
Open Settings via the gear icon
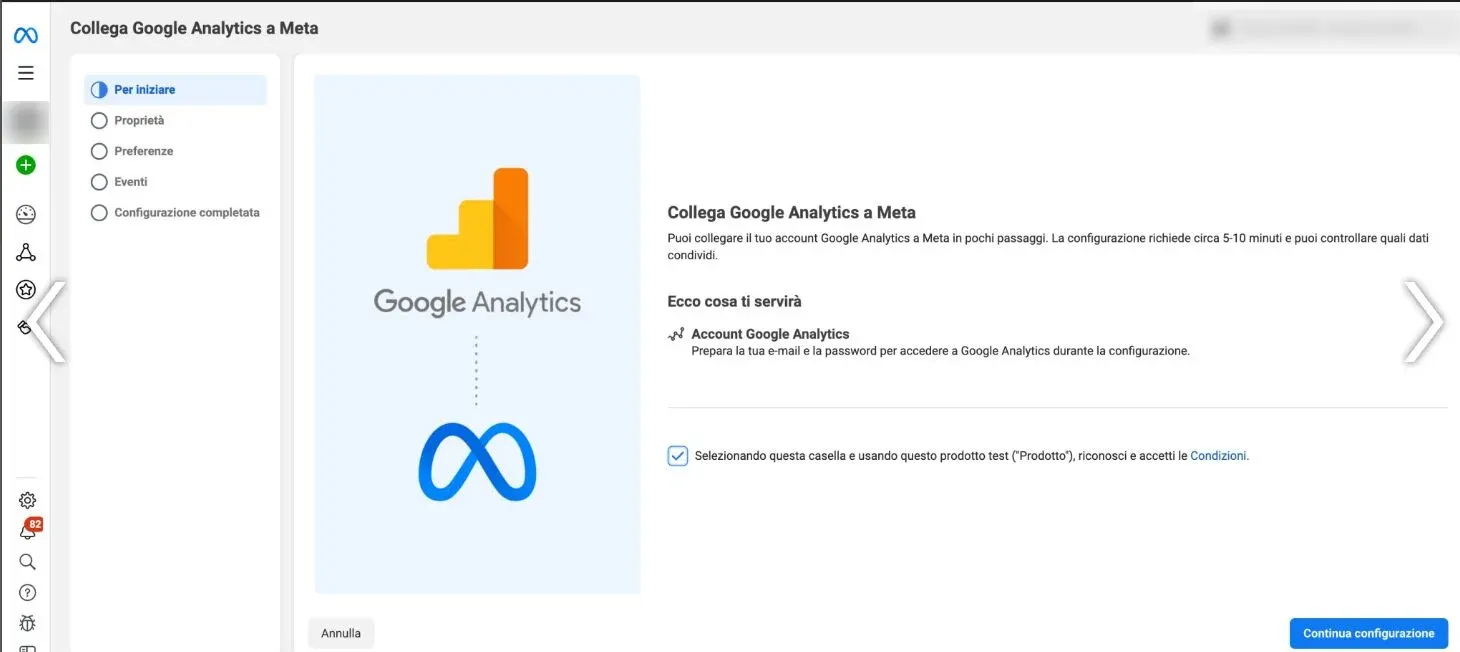pyautogui.click(x=26, y=500)
